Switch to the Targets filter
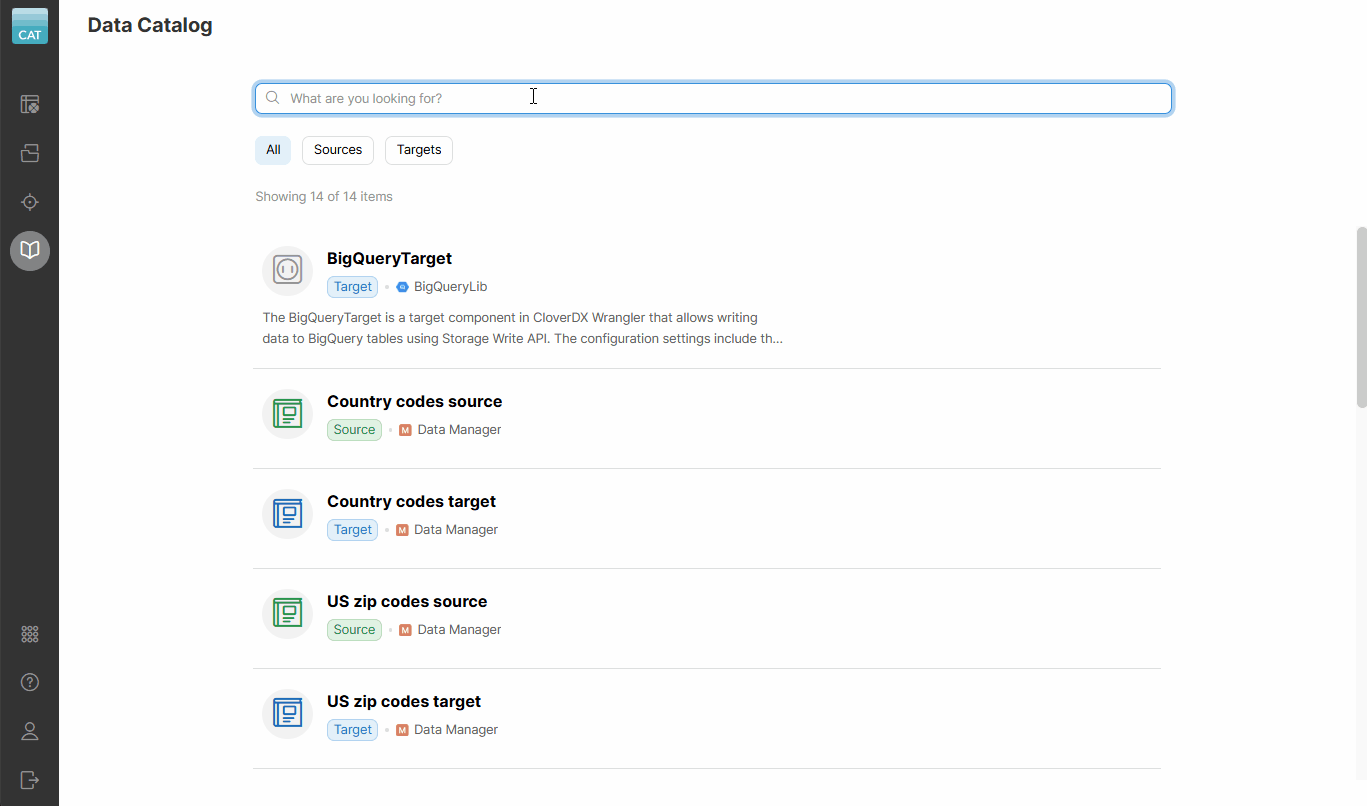This screenshot has width=1367, height=806. (x=418, y=149)
